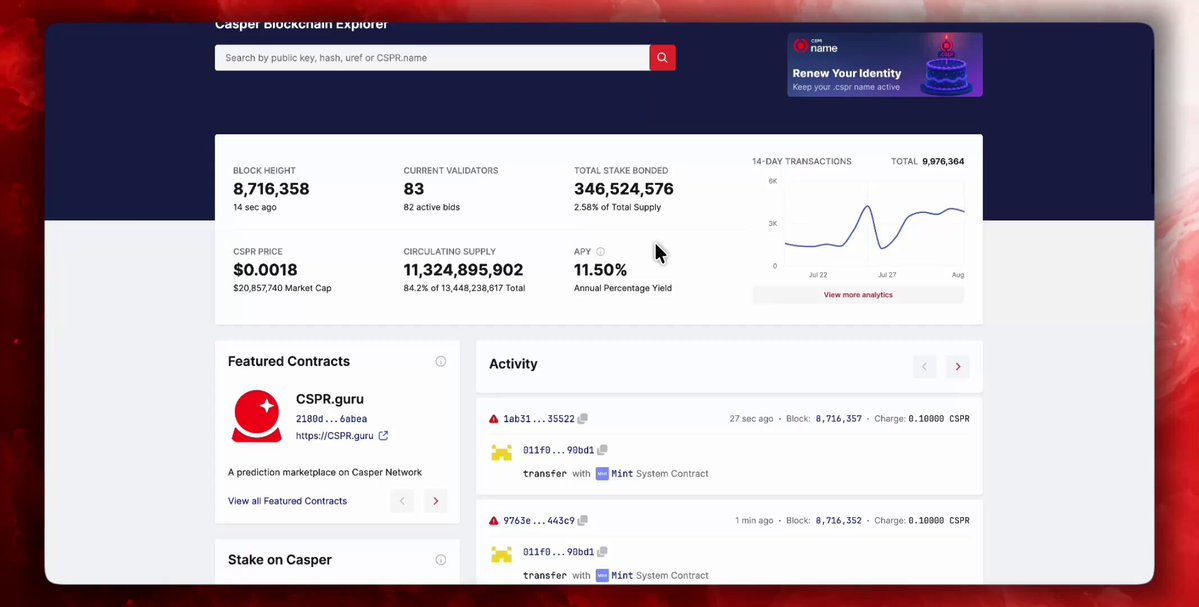This screenshot has height=607, width=1199.
Task: Click the info icon beside APY
Action: pos(600,252)
